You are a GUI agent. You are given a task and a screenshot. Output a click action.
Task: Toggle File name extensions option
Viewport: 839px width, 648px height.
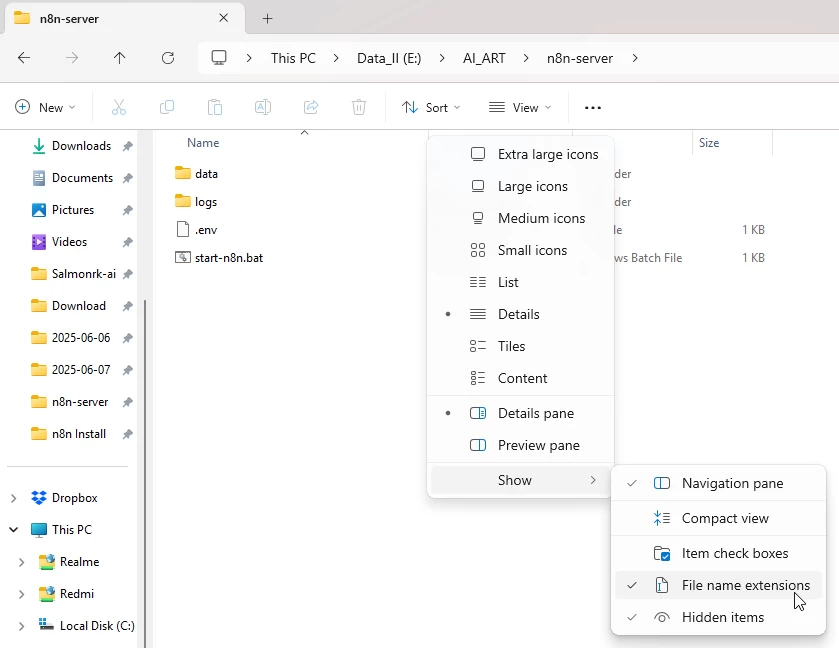[745, 585]
